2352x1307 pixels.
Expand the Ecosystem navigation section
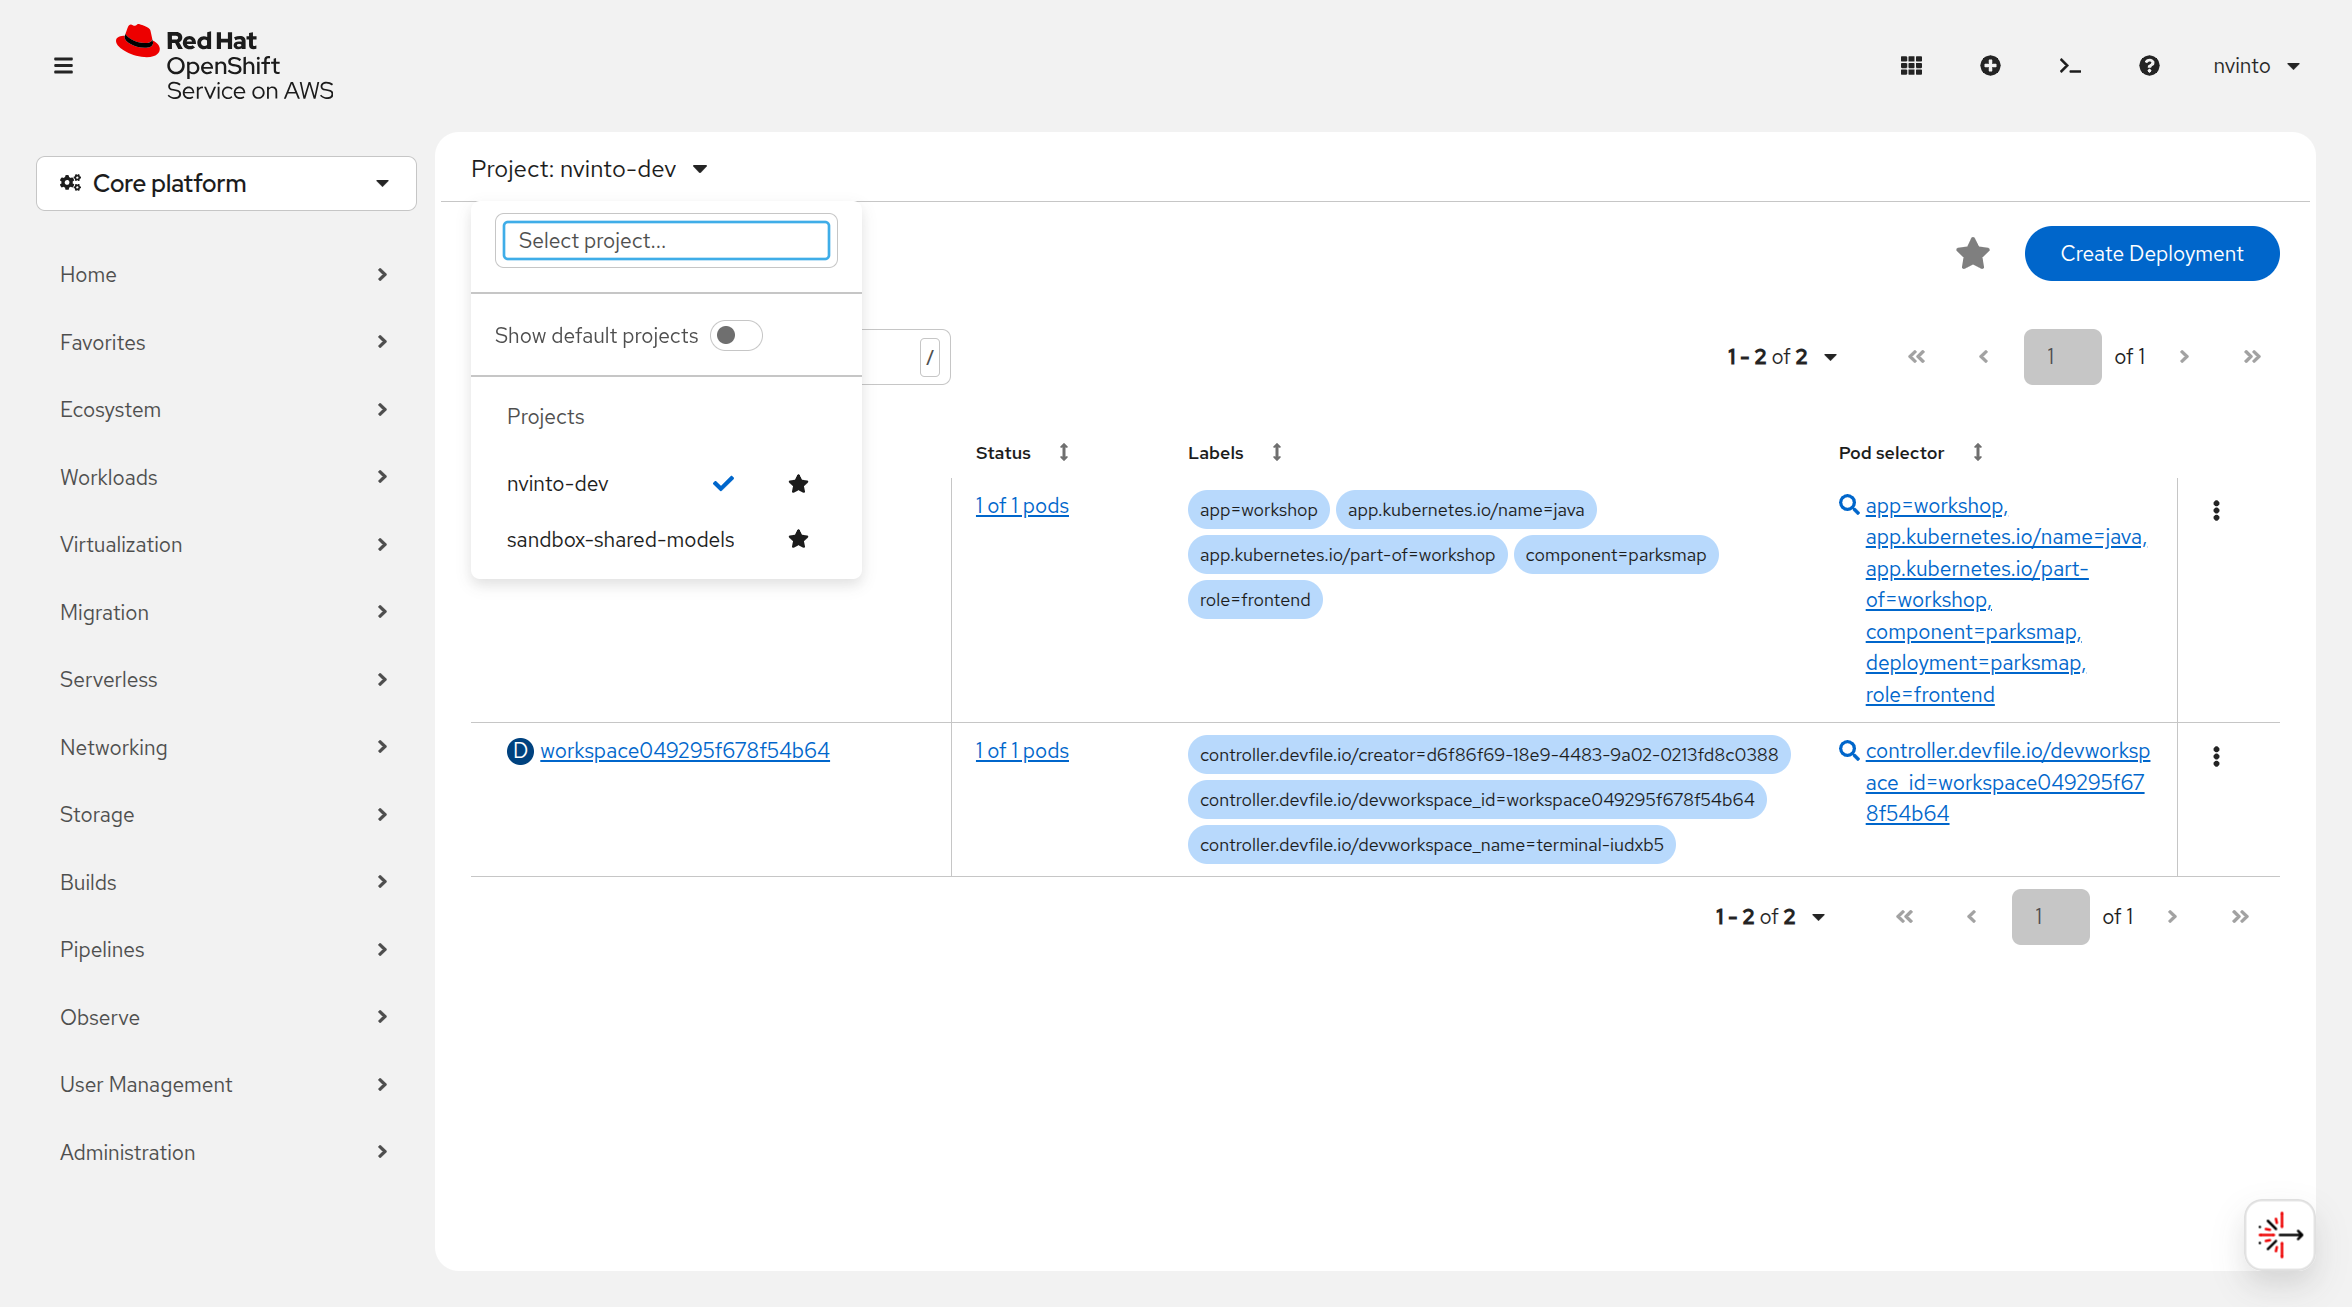point(225,410)
